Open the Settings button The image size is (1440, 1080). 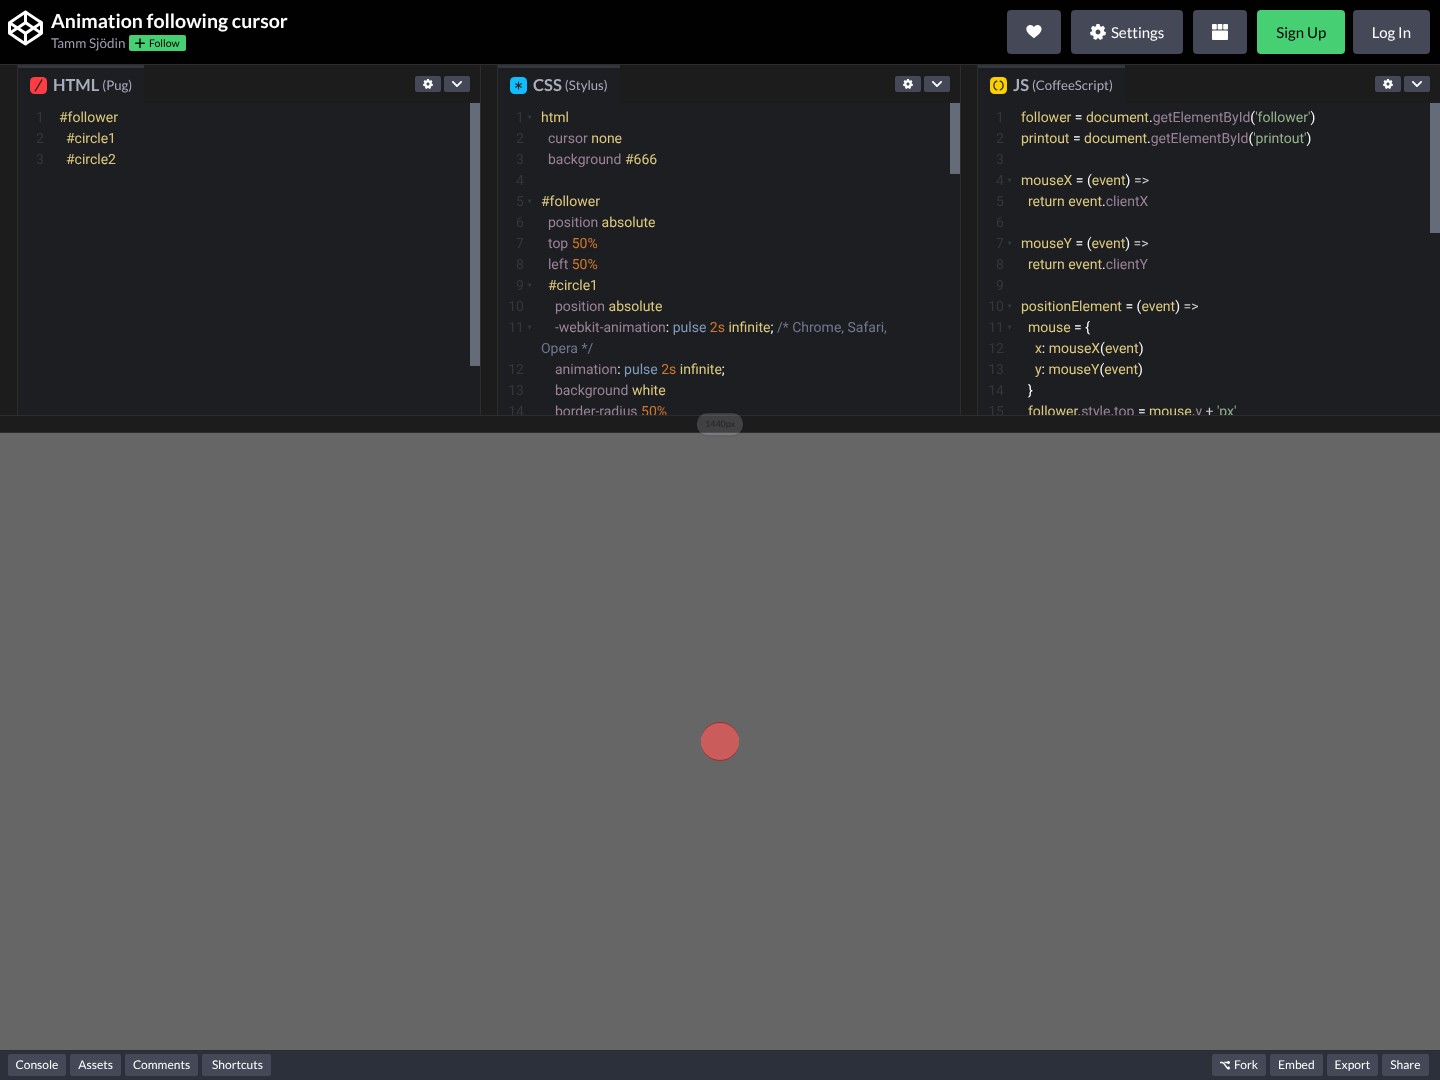point(1126,32)
